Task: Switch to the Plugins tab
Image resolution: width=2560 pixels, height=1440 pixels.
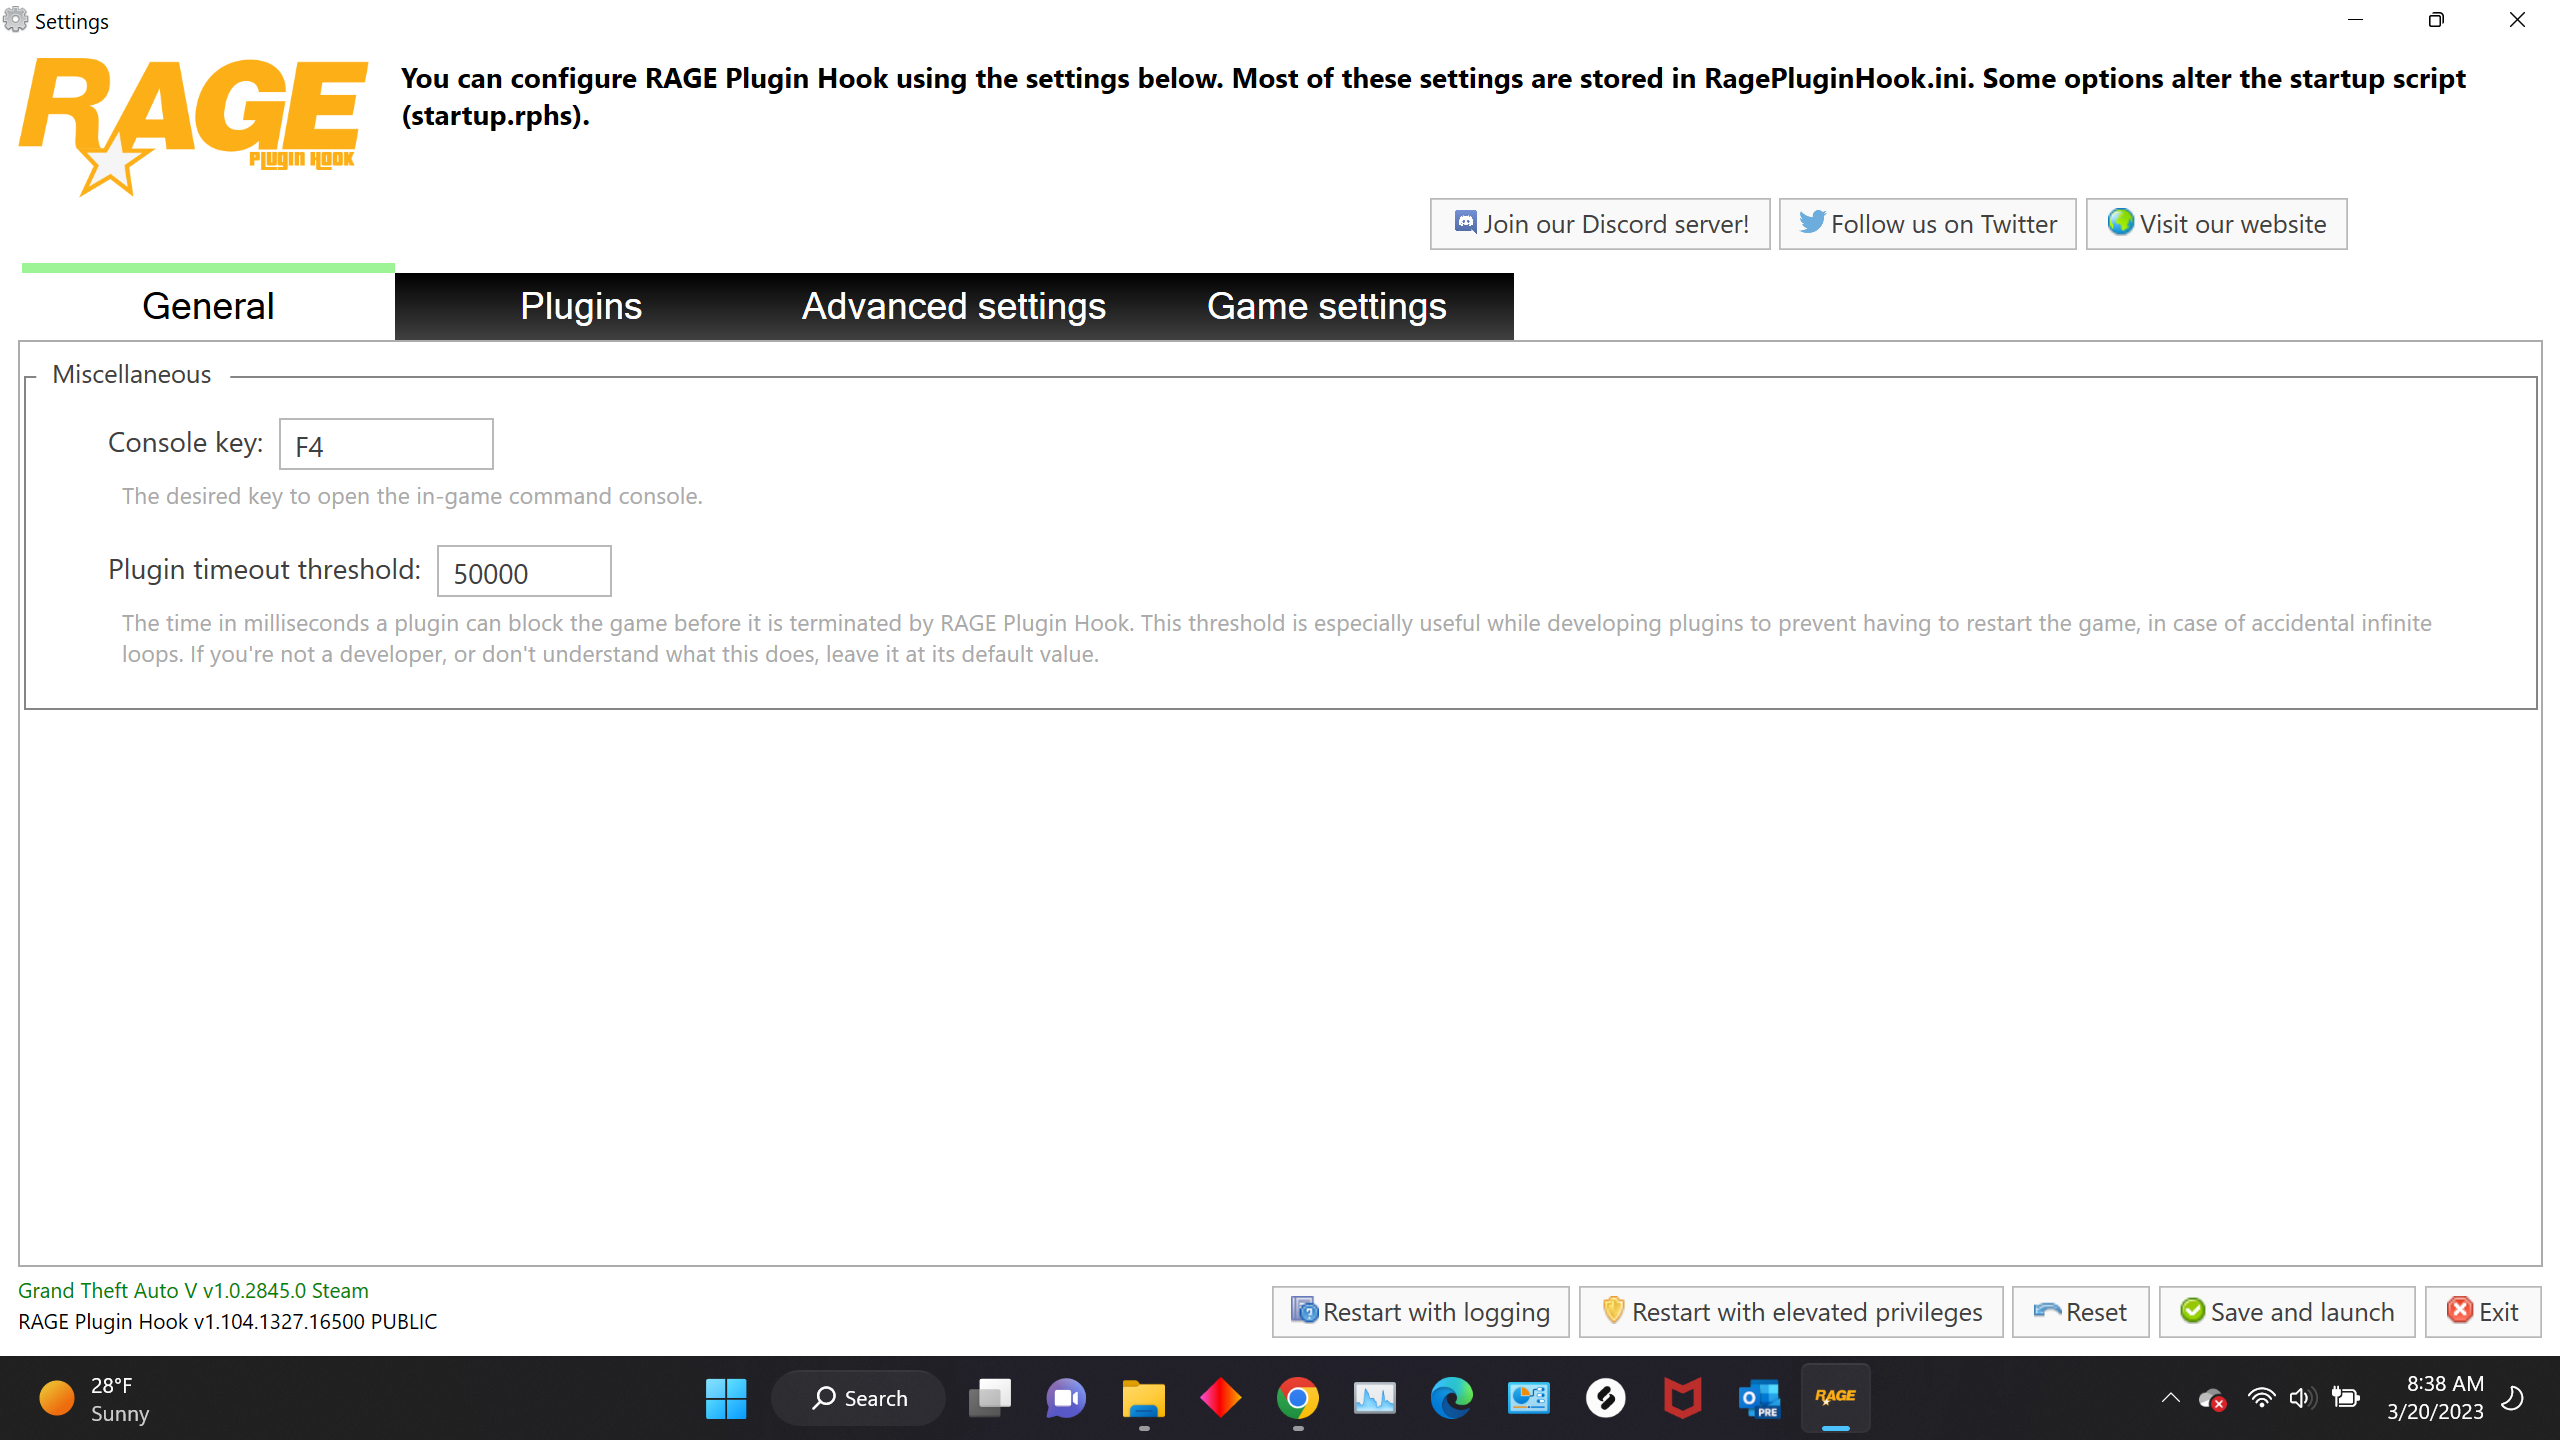Action: 581,306
